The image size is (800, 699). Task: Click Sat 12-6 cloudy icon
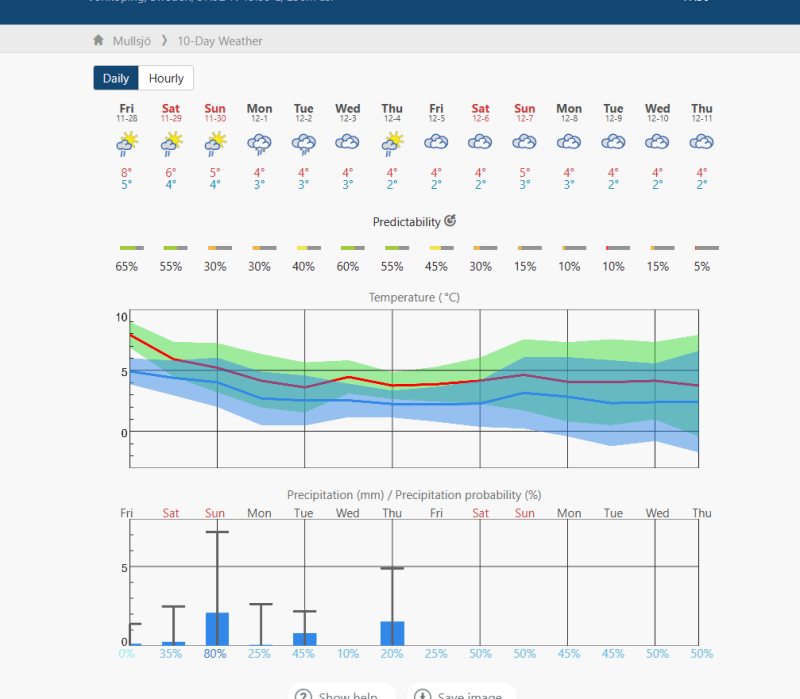click(480, 142)
